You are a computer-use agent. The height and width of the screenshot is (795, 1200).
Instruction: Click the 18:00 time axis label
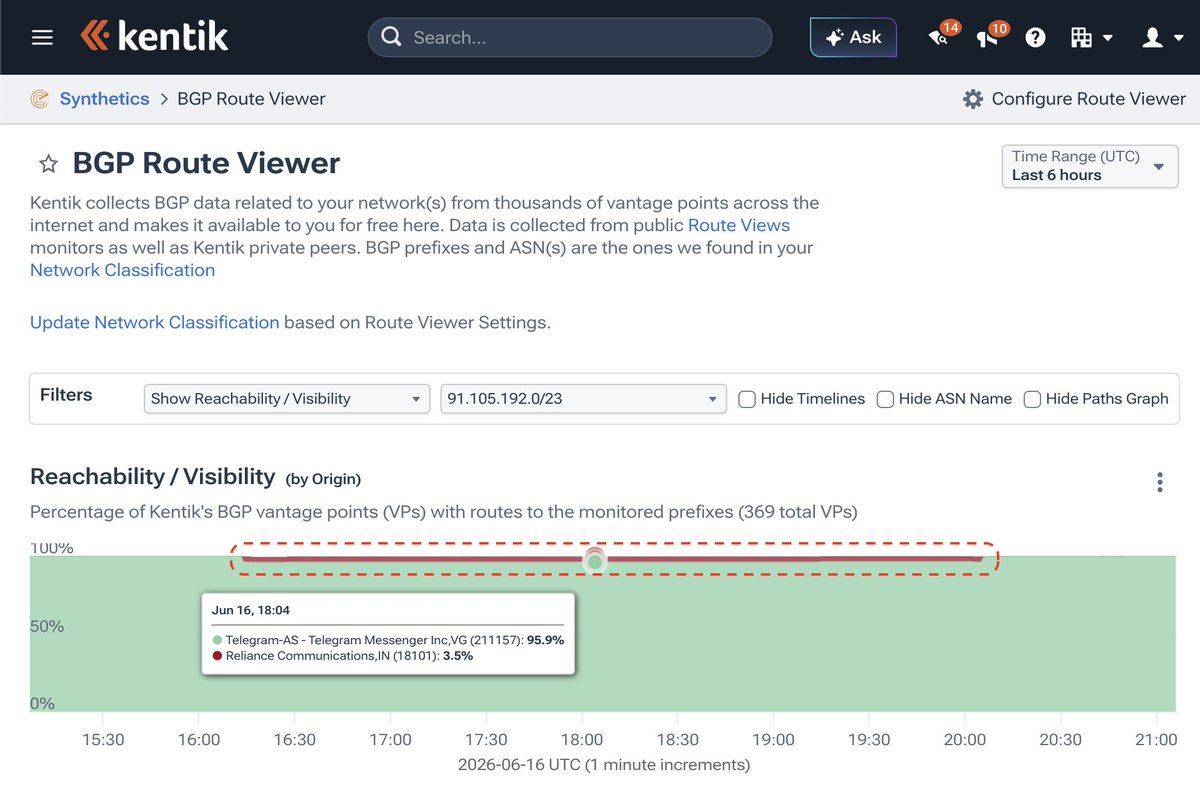pyautogui.click(x=582, y=740)
